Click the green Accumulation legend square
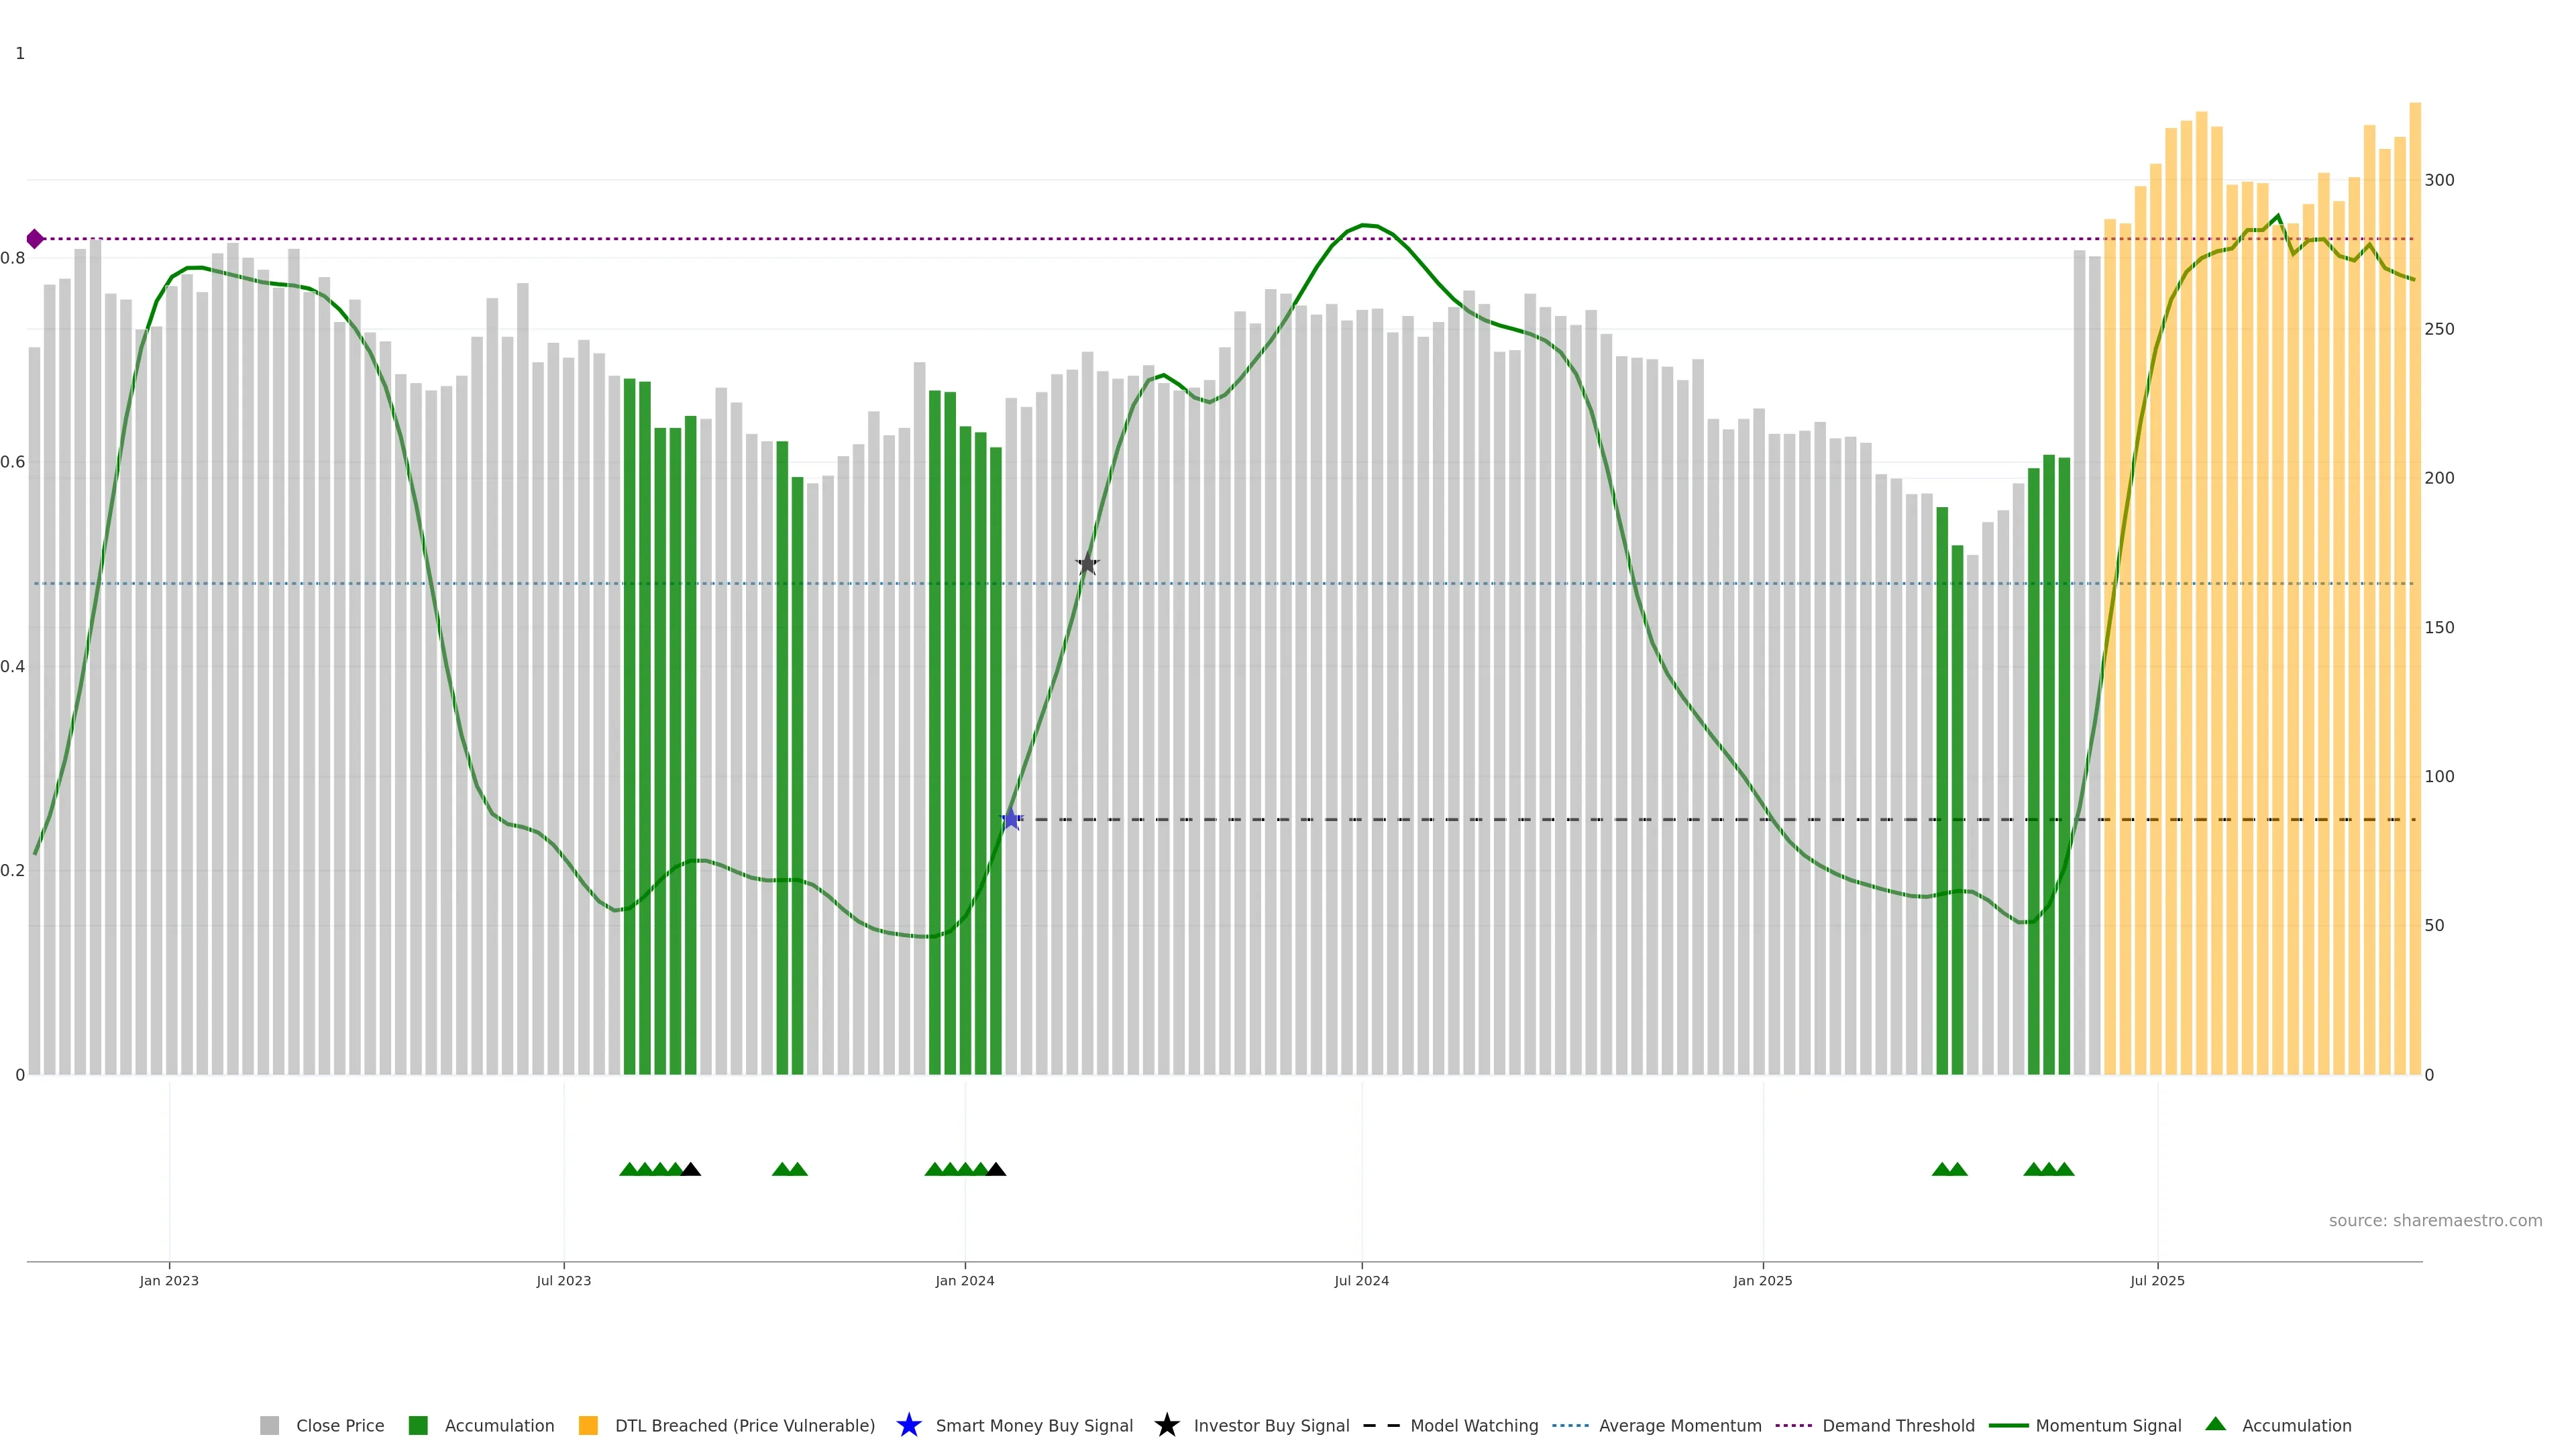This screenshot has height=1449, width=2576. (418, 1426)
